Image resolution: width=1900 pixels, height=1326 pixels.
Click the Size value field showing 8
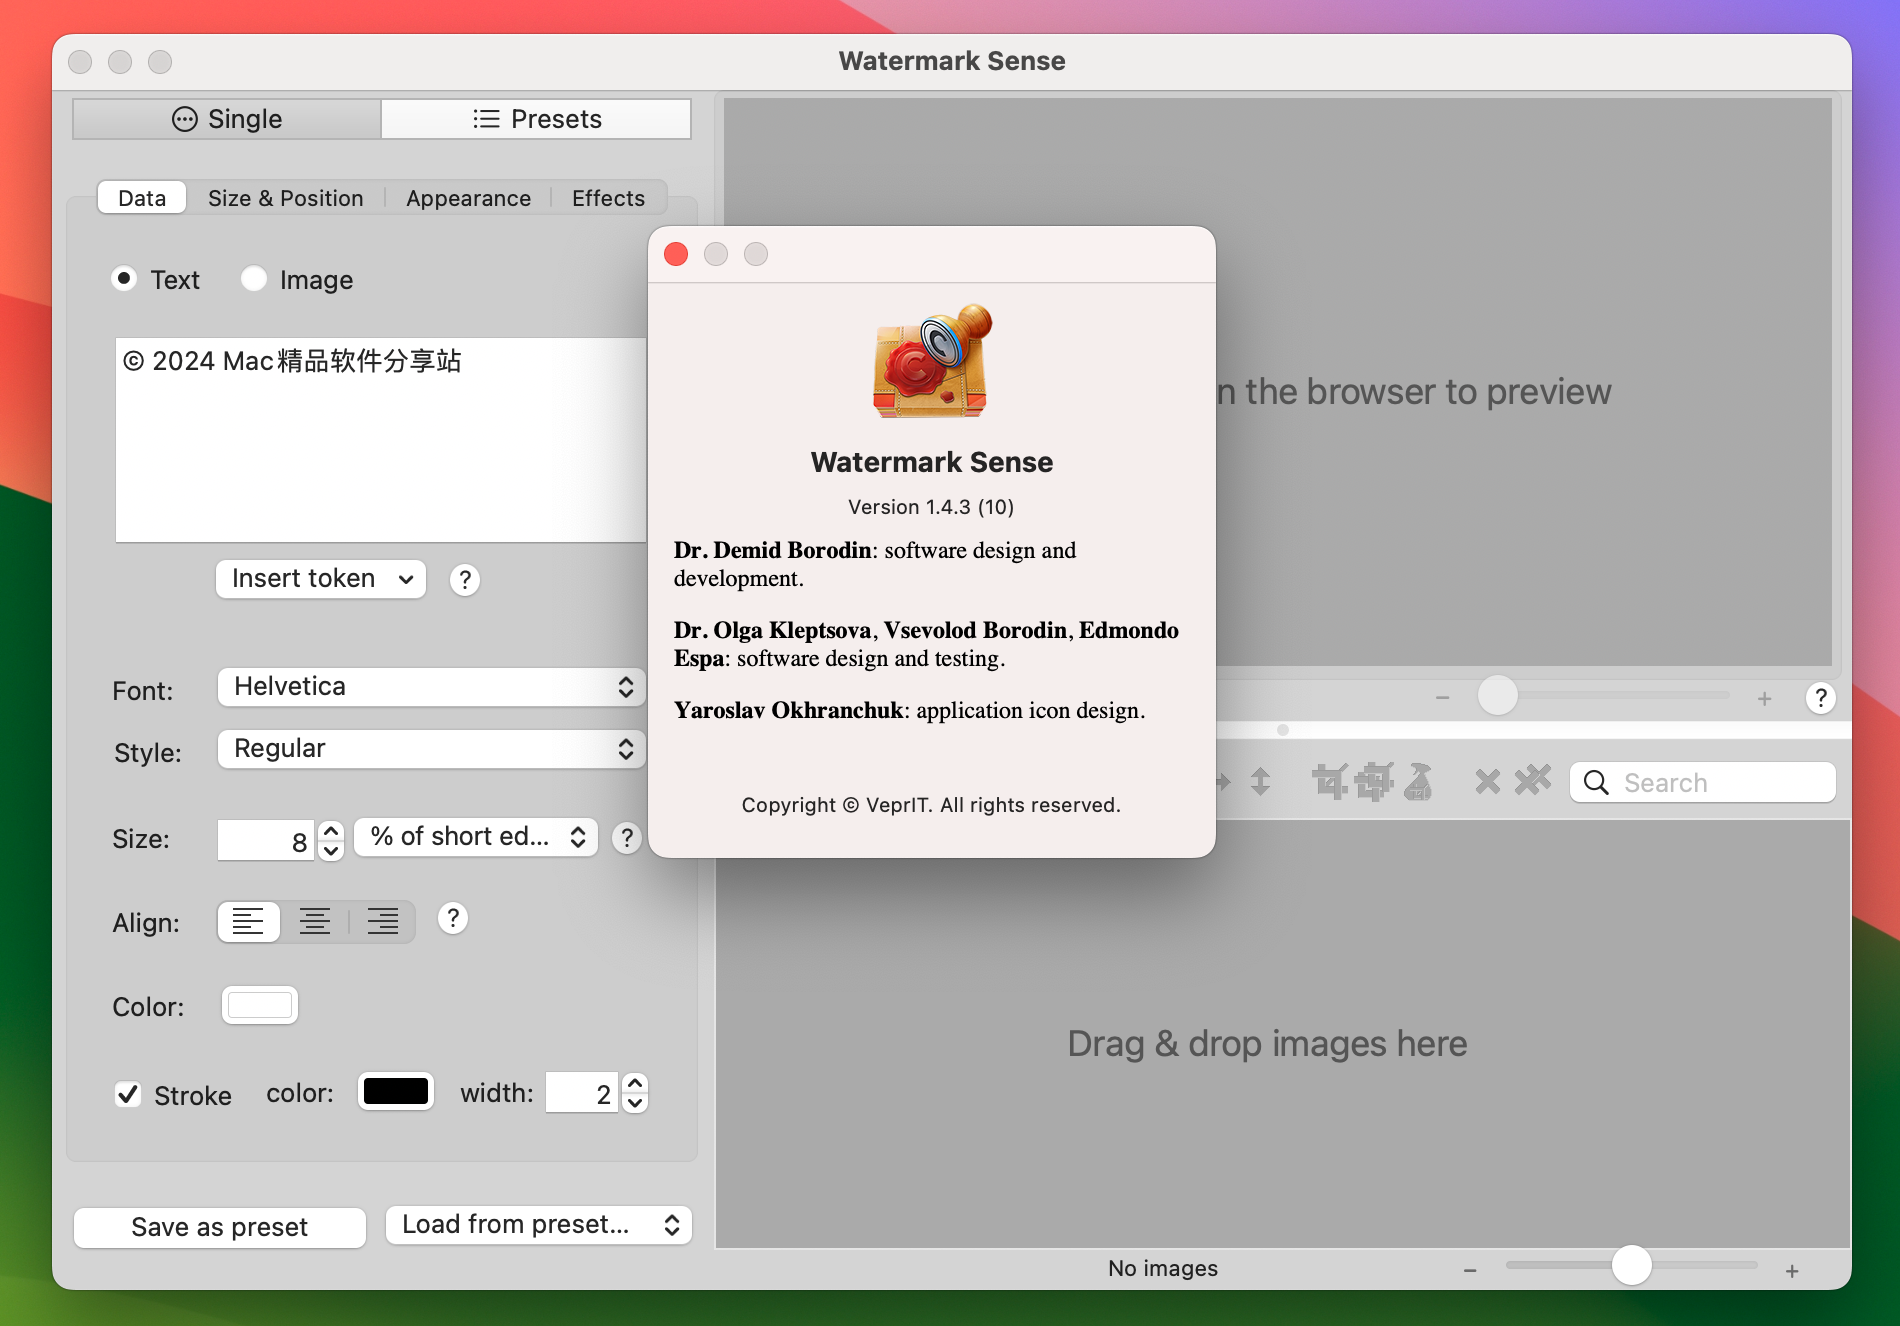(266, 840)
